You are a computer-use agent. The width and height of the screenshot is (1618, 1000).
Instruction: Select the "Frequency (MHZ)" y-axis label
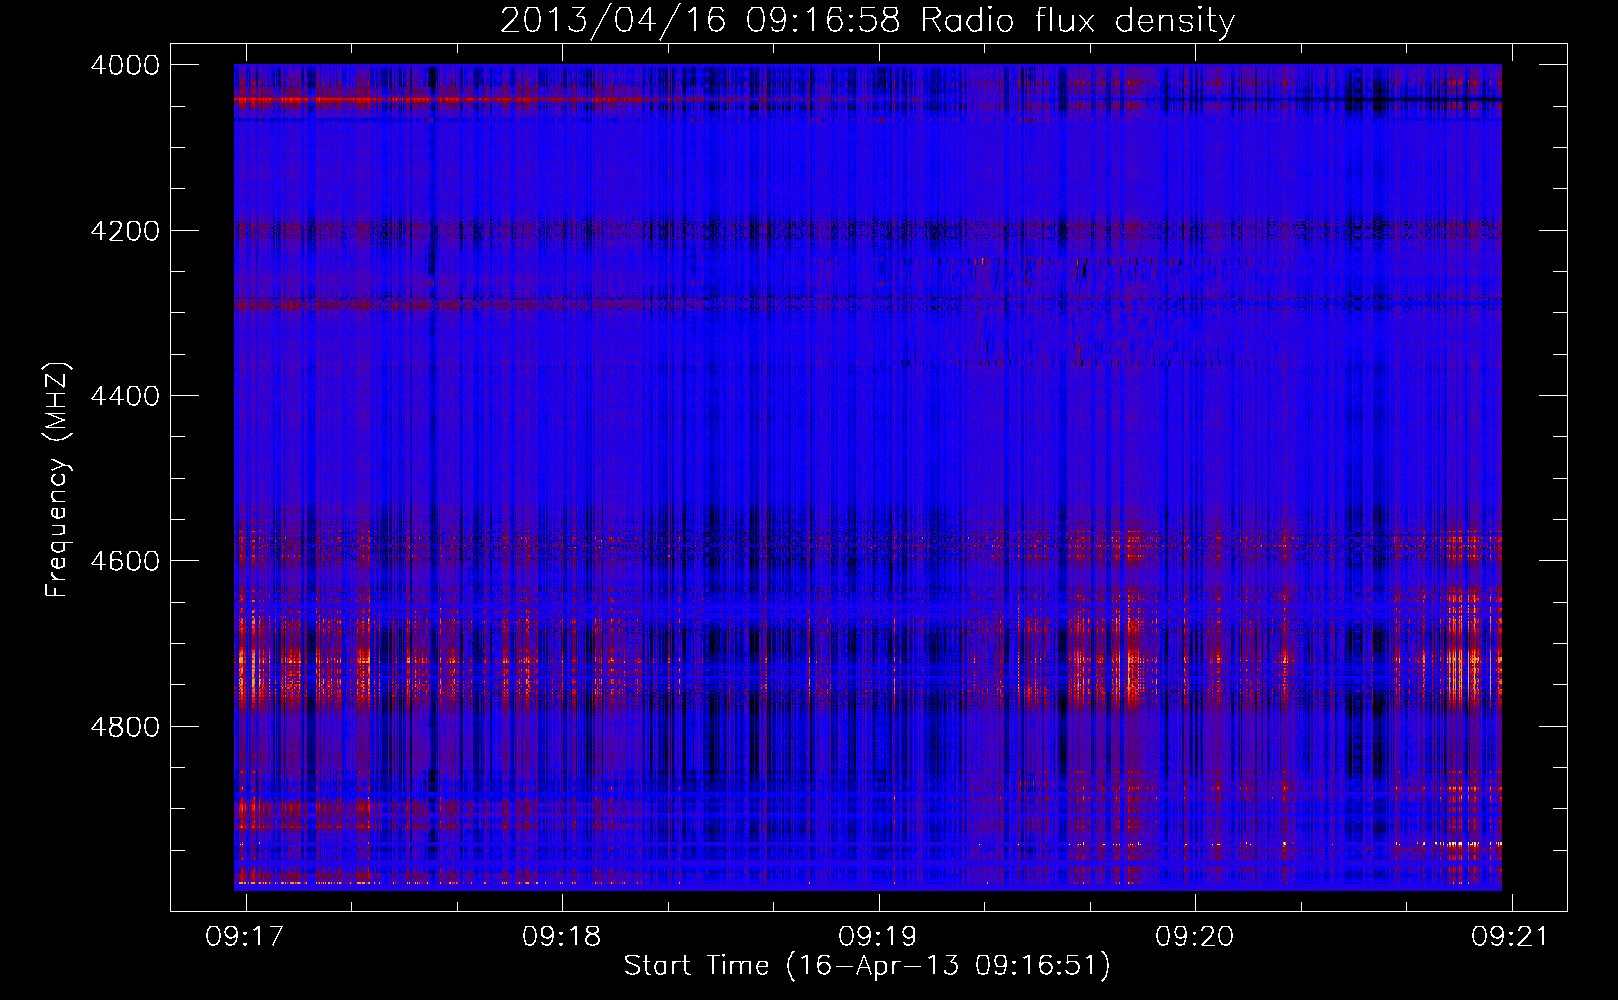point(57,480)
